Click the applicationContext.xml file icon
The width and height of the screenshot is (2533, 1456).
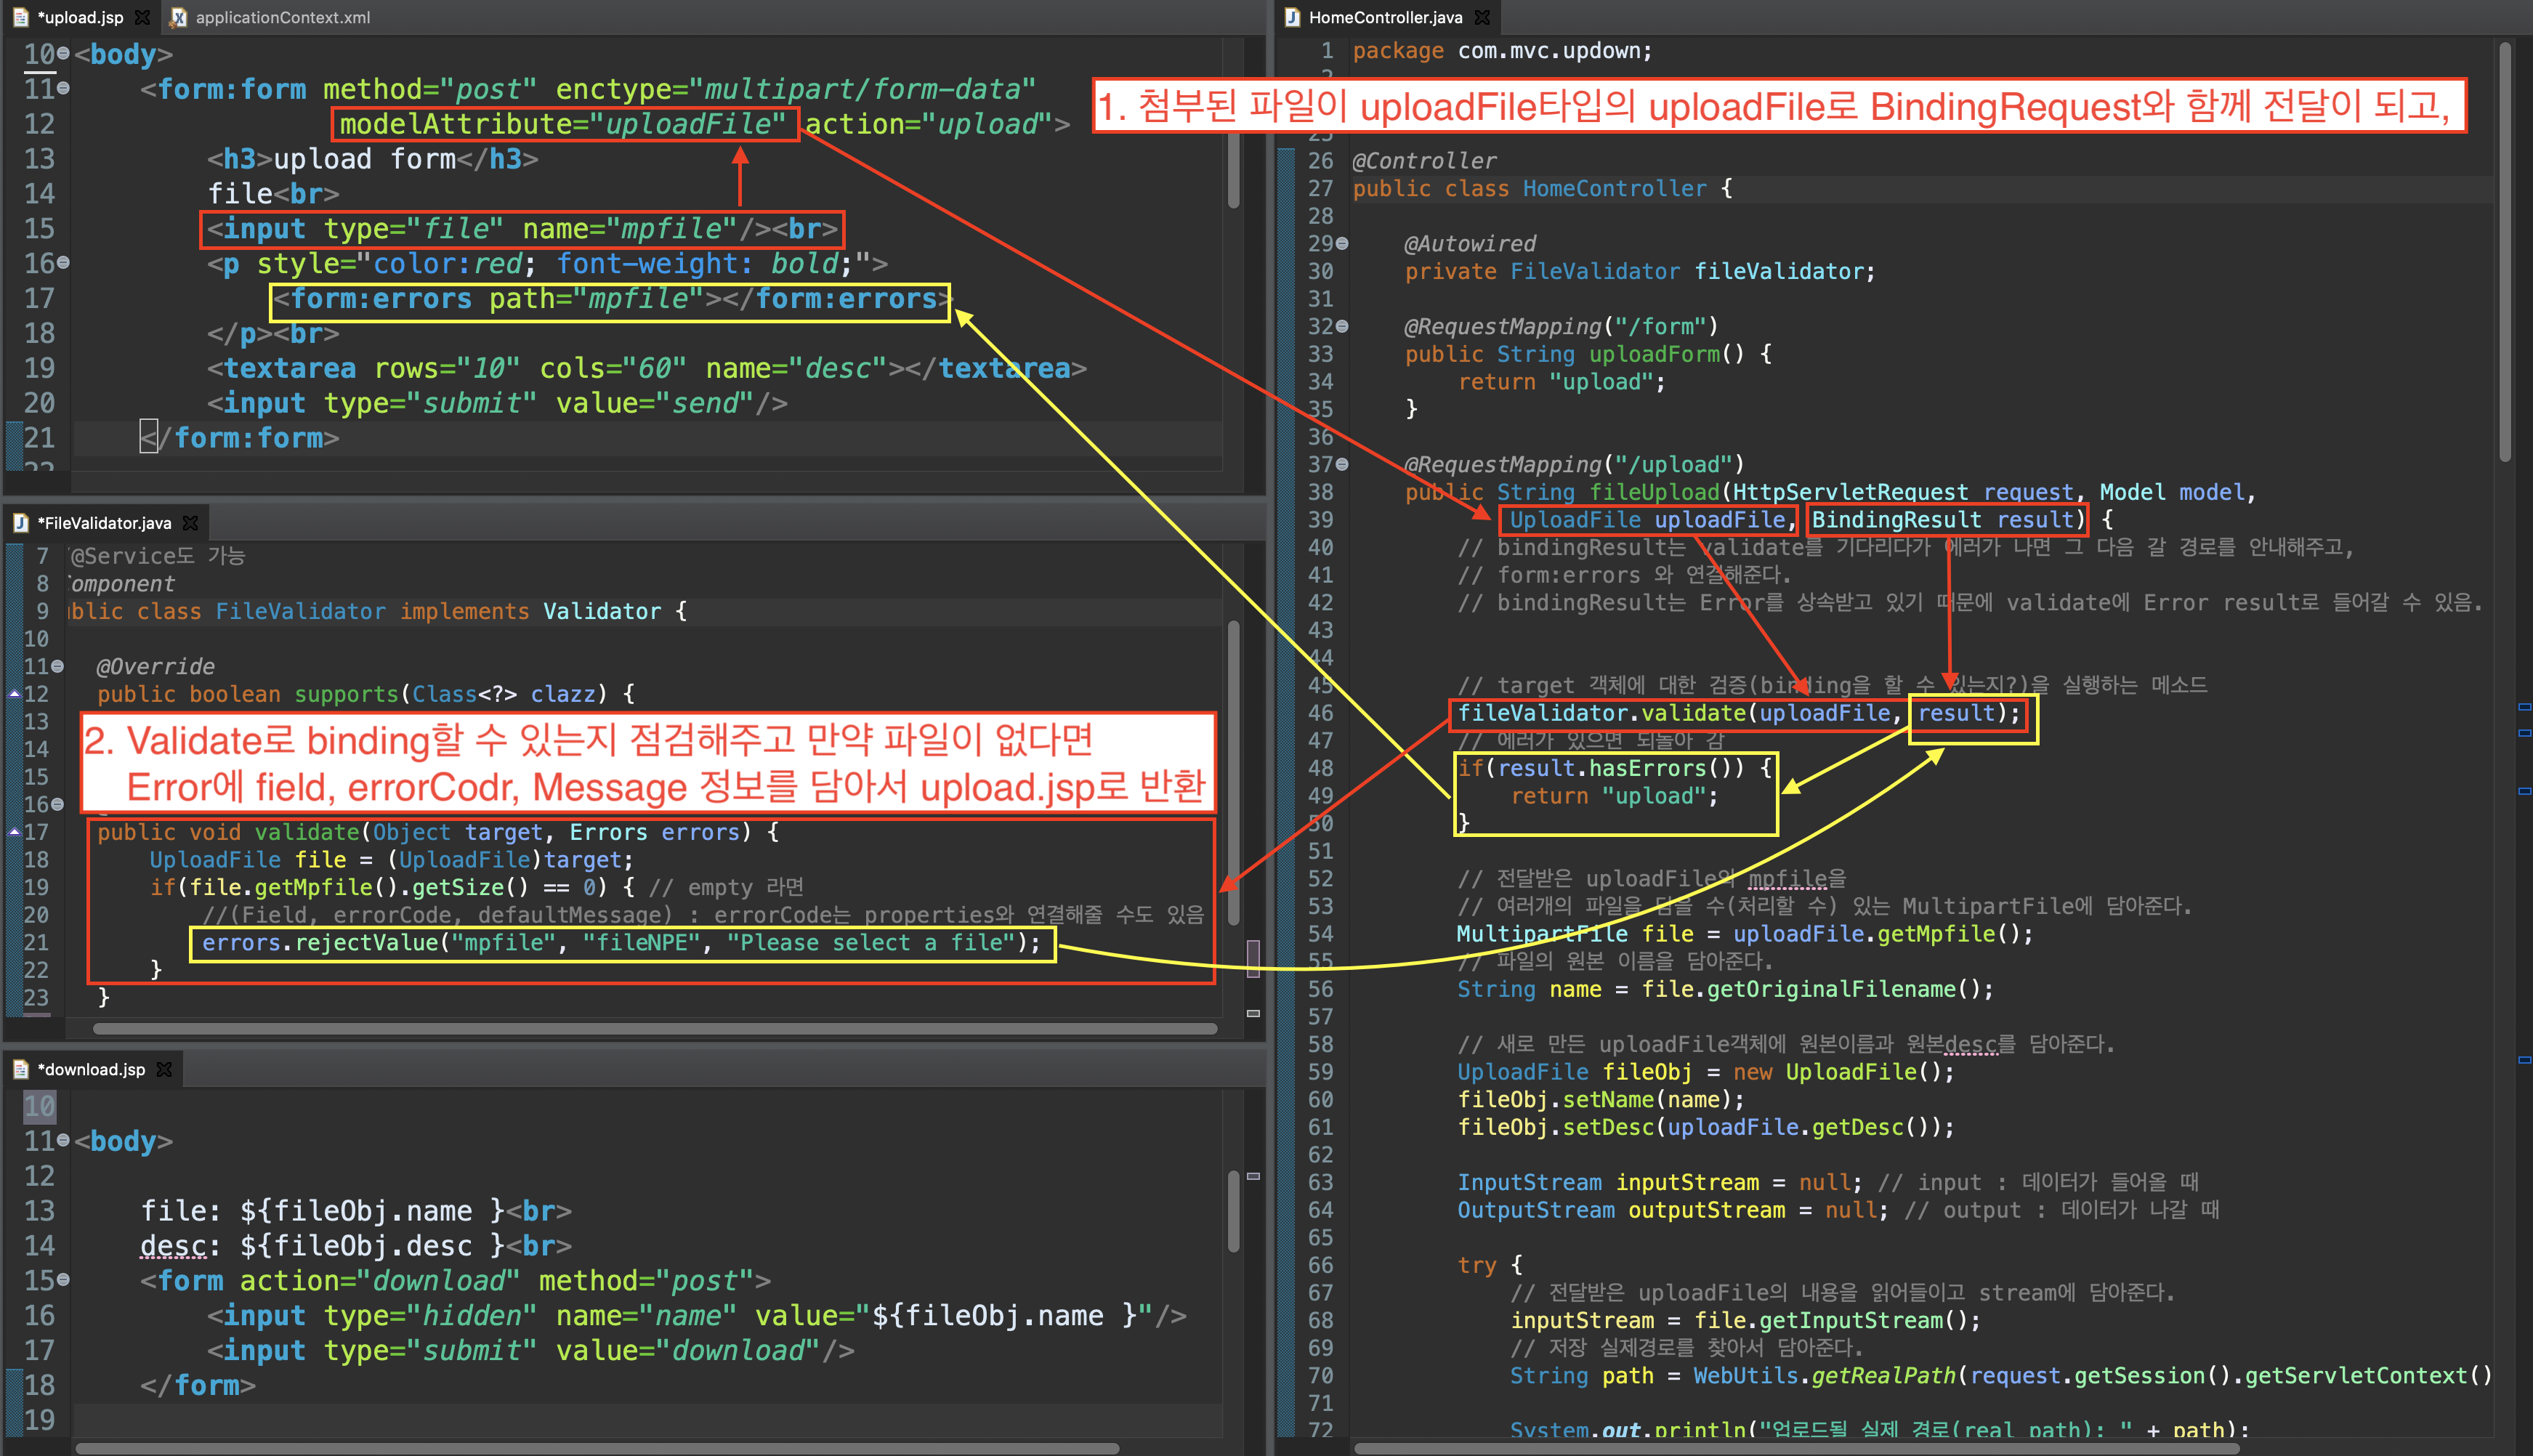pos(179,17)
